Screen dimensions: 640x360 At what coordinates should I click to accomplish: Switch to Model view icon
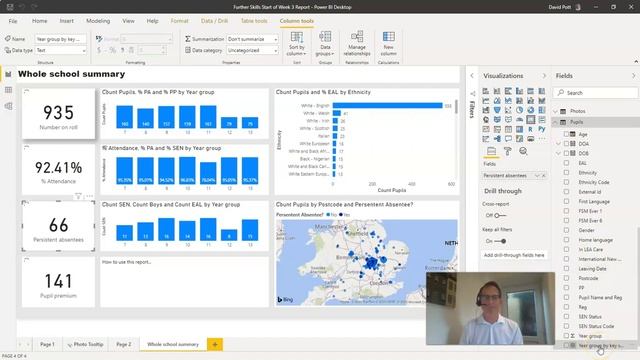(8, 106)
